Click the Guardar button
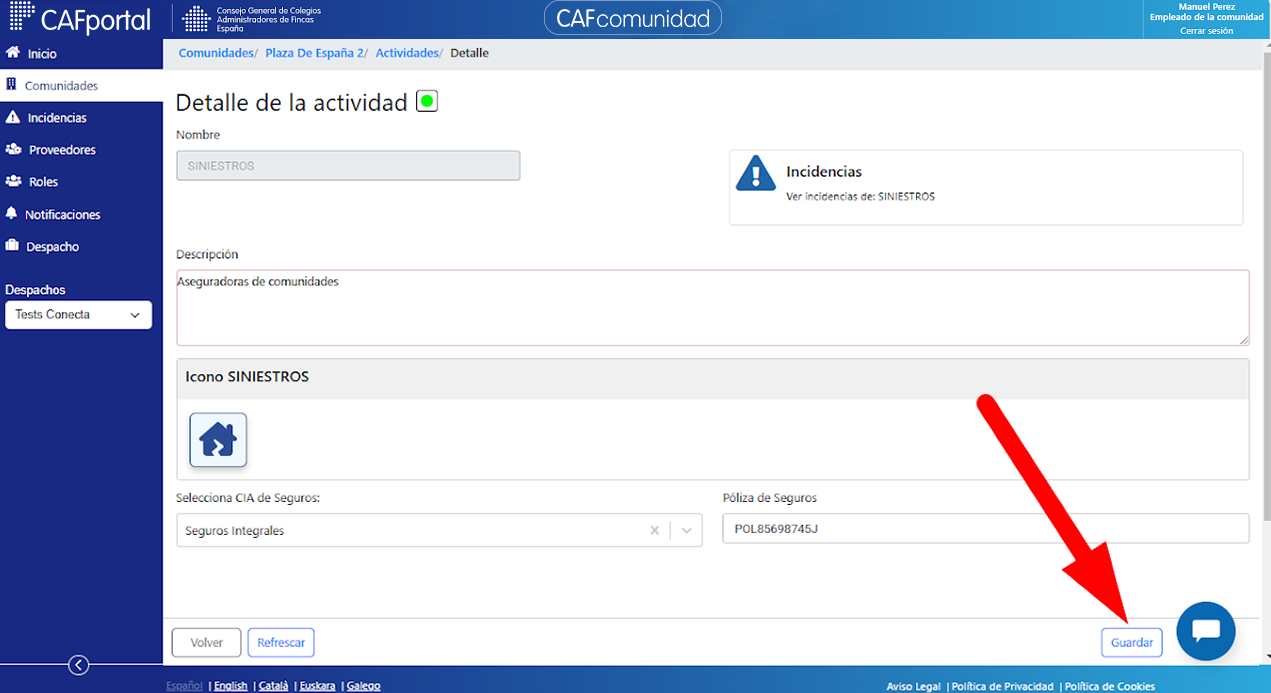 pyautogui.click(x=1132, y=642)
